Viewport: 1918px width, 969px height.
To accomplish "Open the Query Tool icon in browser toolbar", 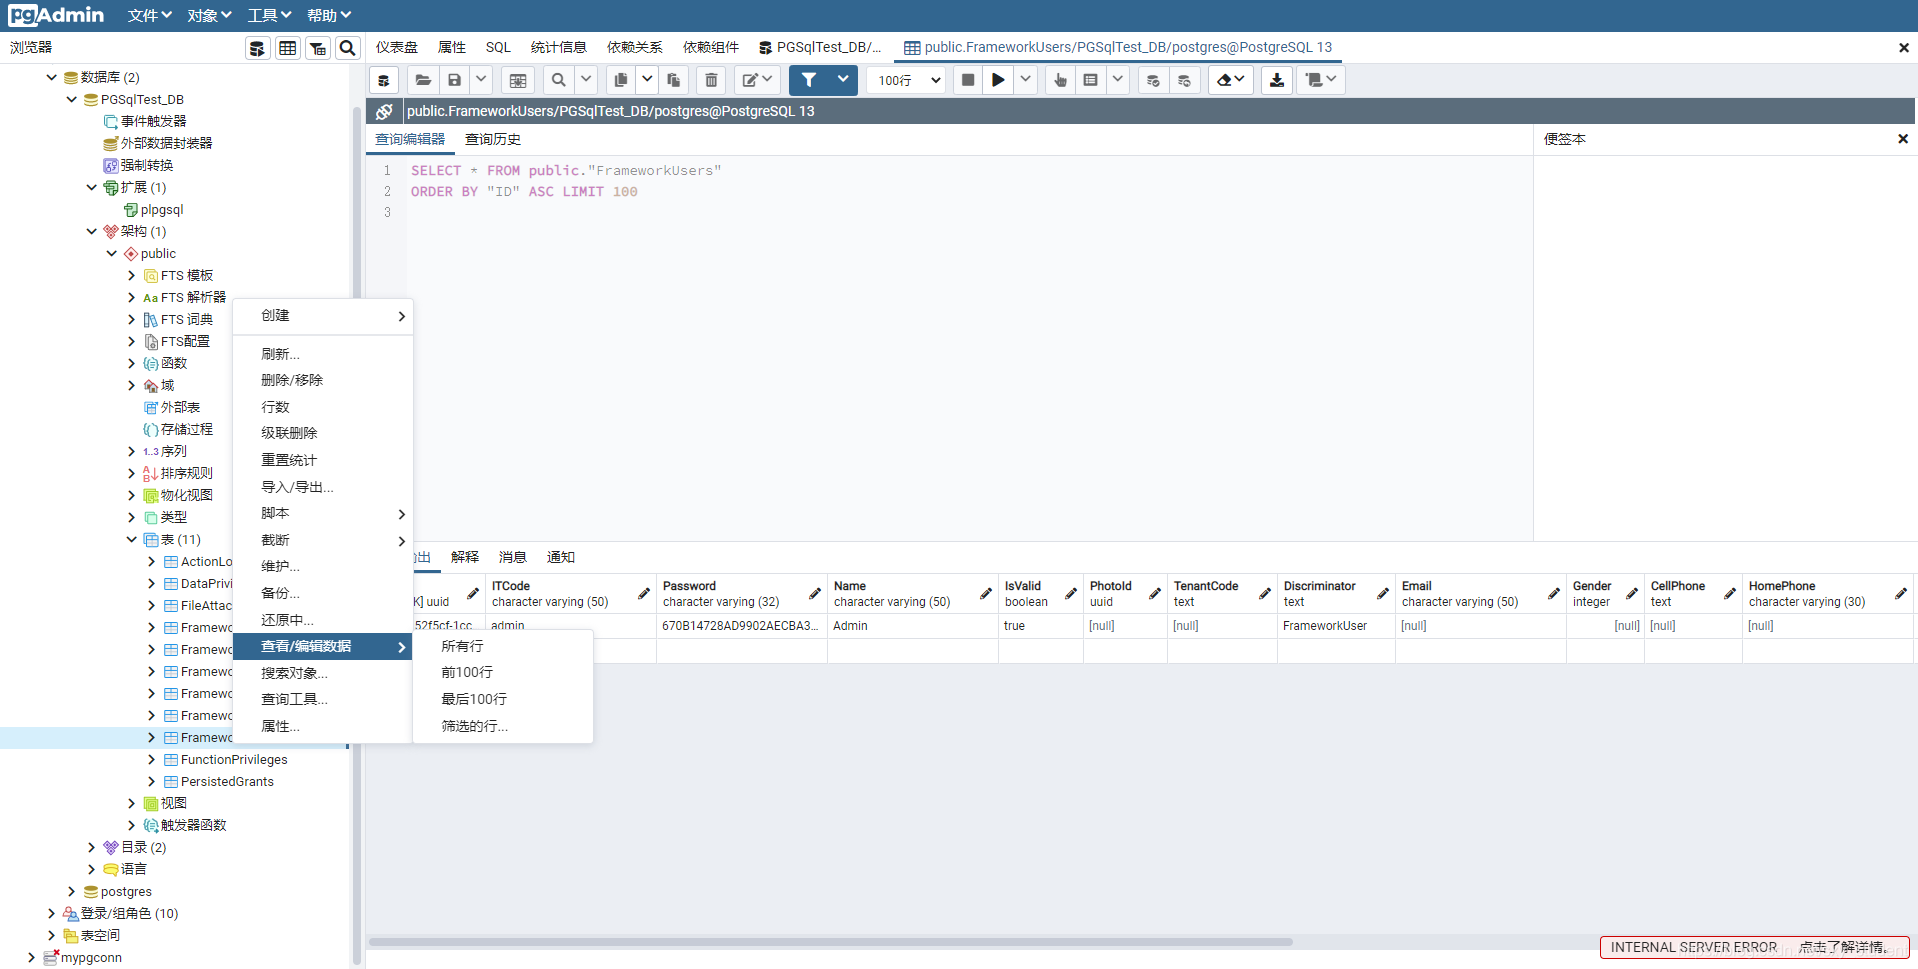I will coord(258,47).
